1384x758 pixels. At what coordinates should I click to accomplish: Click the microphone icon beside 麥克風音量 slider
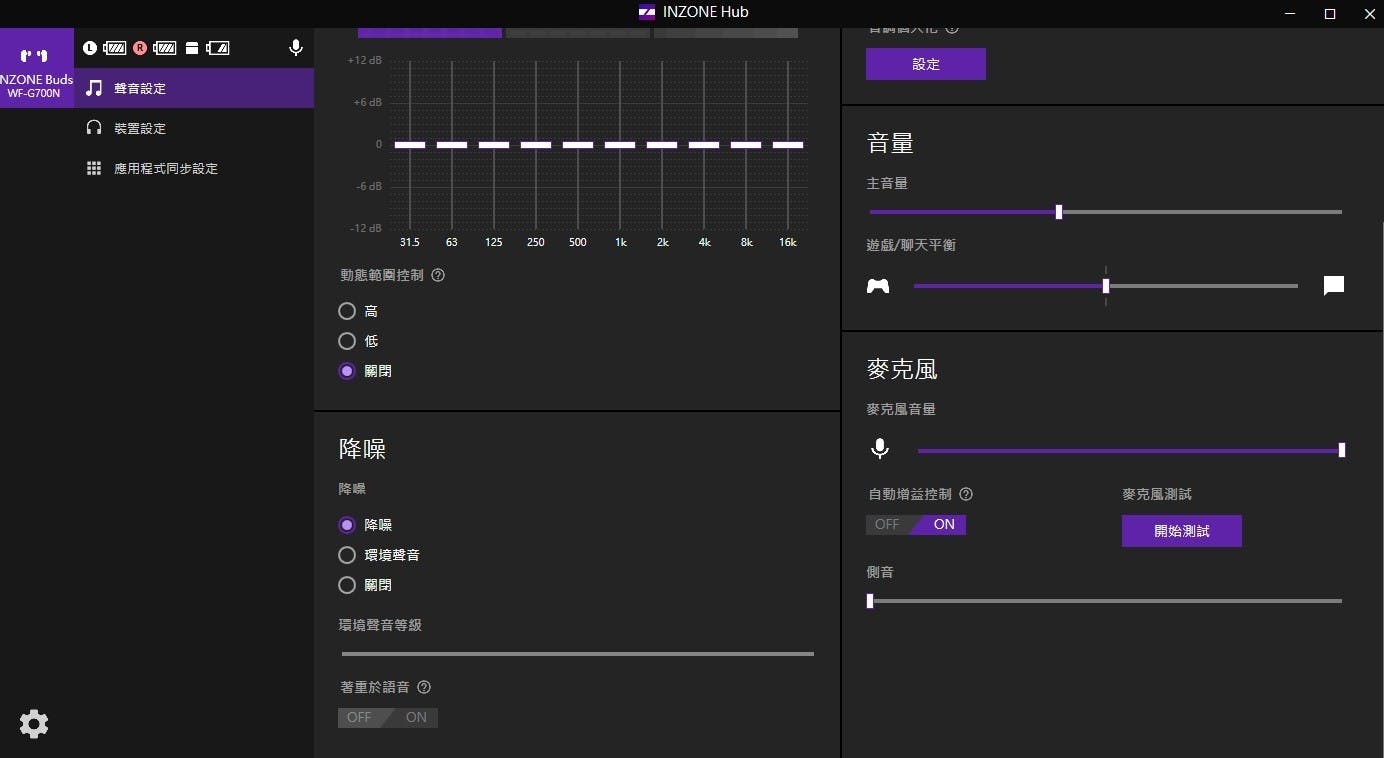pos(880,449)
